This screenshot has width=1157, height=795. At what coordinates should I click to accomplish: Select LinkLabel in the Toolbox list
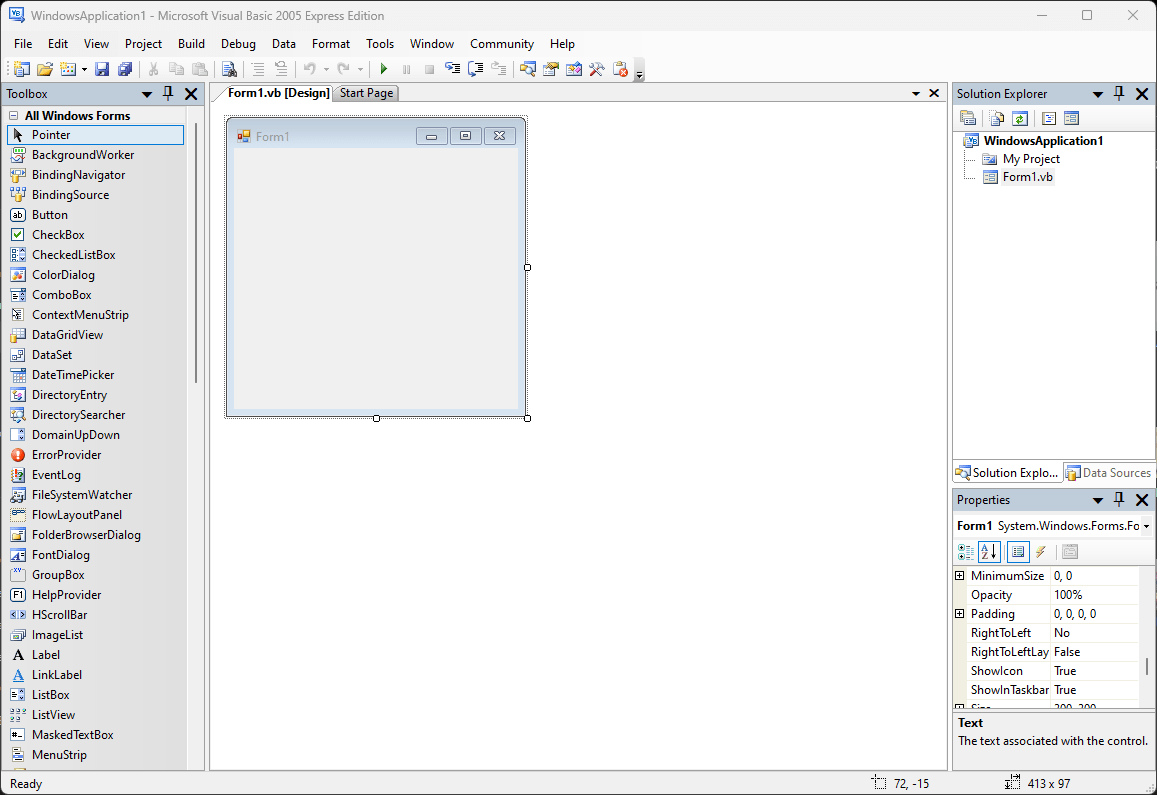tap(95, 675)
